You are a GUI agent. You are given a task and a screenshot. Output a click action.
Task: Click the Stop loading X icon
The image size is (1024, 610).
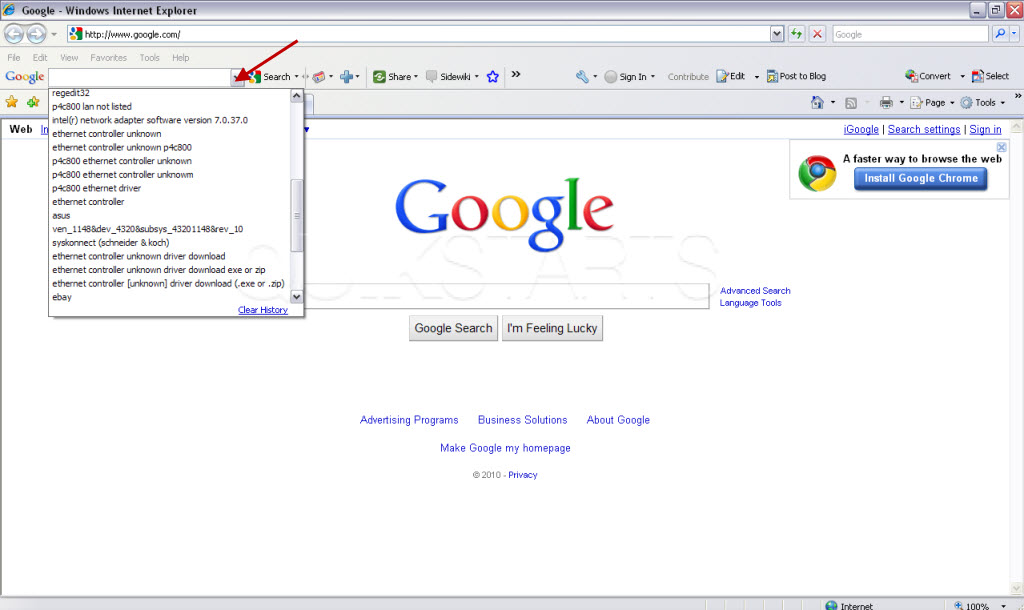coord(817,34)
